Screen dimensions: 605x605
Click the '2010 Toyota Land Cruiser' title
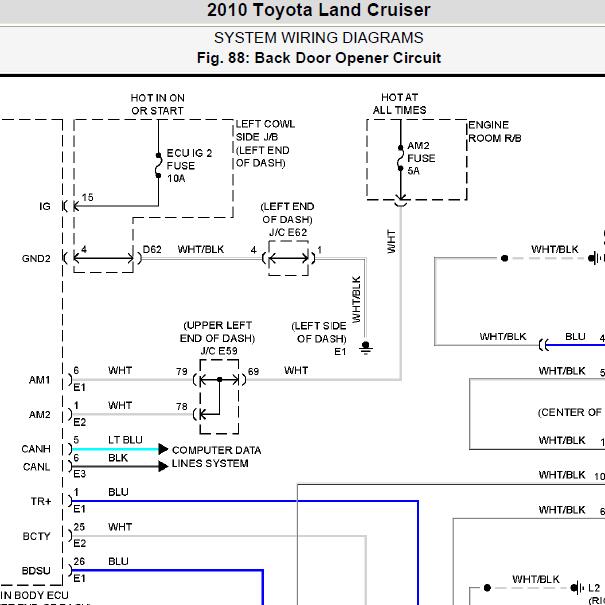(x=318, y=10)
